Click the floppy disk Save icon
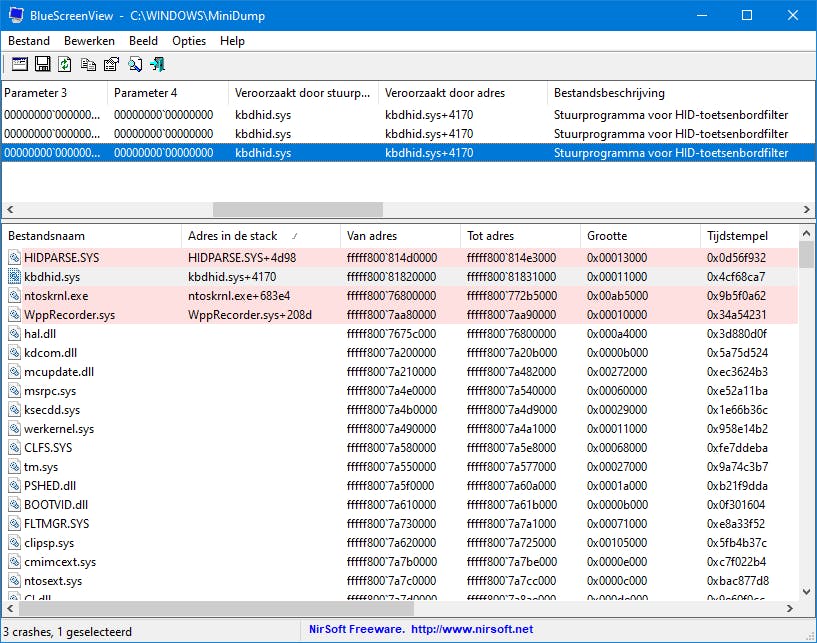This screenshot has width=817, height=643. pos(42,65)
